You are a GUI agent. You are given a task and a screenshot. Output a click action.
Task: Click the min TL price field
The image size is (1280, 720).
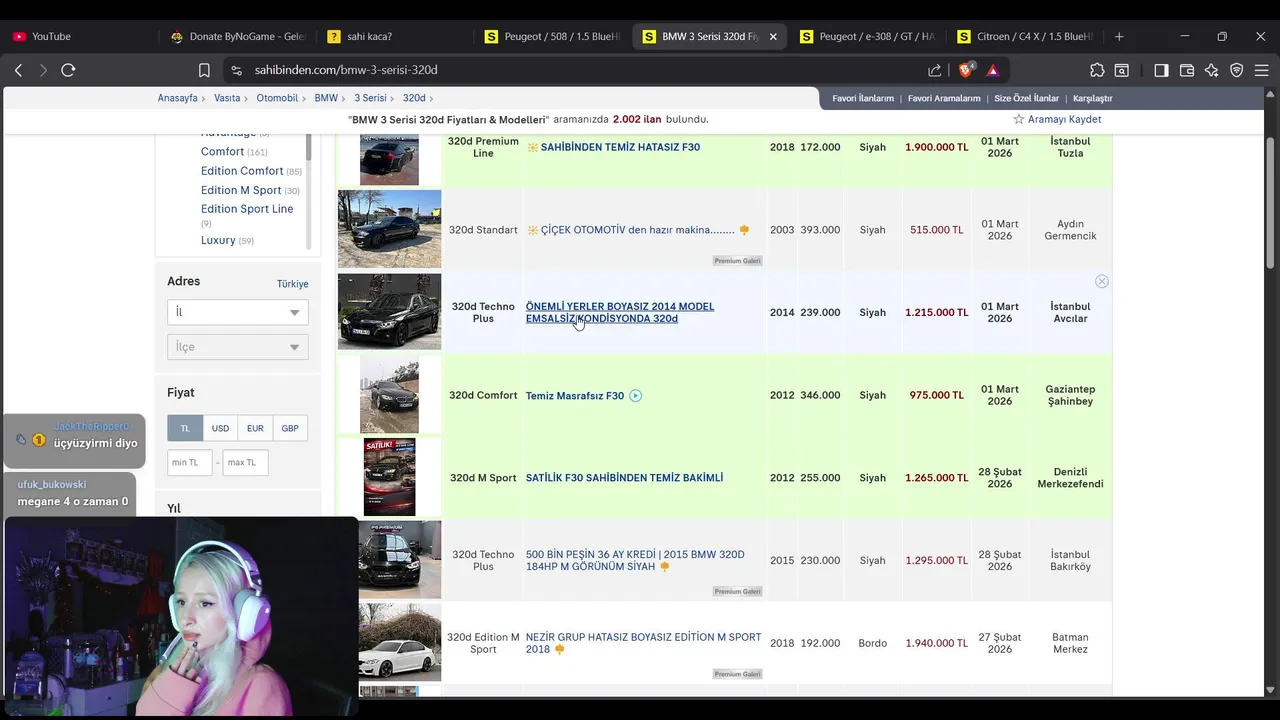189,462
